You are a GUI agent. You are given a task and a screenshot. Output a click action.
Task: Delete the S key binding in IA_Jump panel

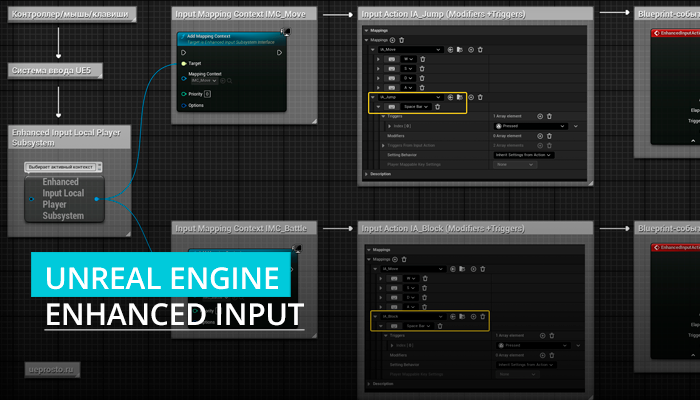pos(422,69)
